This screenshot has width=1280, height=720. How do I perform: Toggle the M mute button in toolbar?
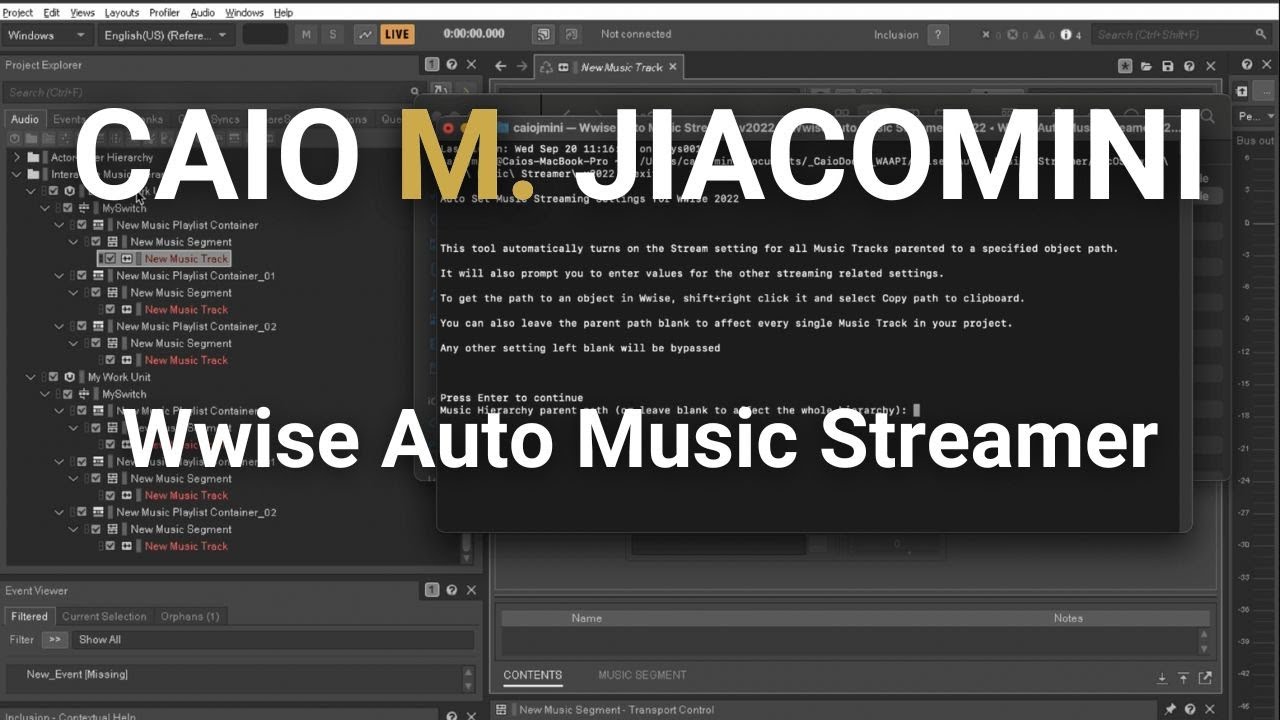click(x=306, y=34)
